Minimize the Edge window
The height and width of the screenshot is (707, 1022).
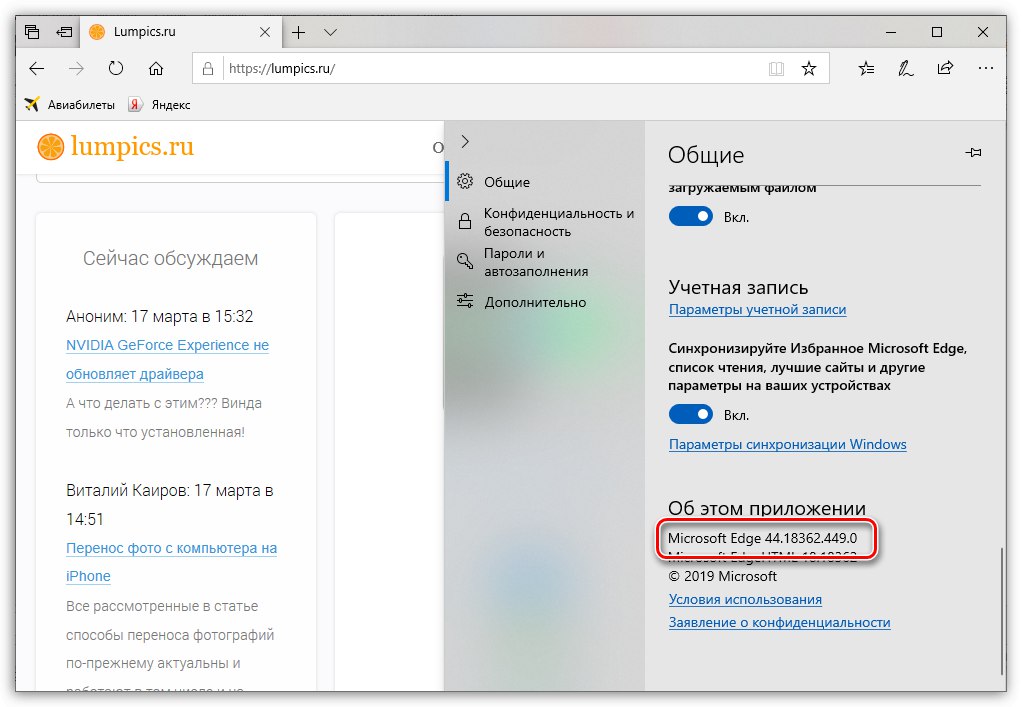tap(891, 32)
